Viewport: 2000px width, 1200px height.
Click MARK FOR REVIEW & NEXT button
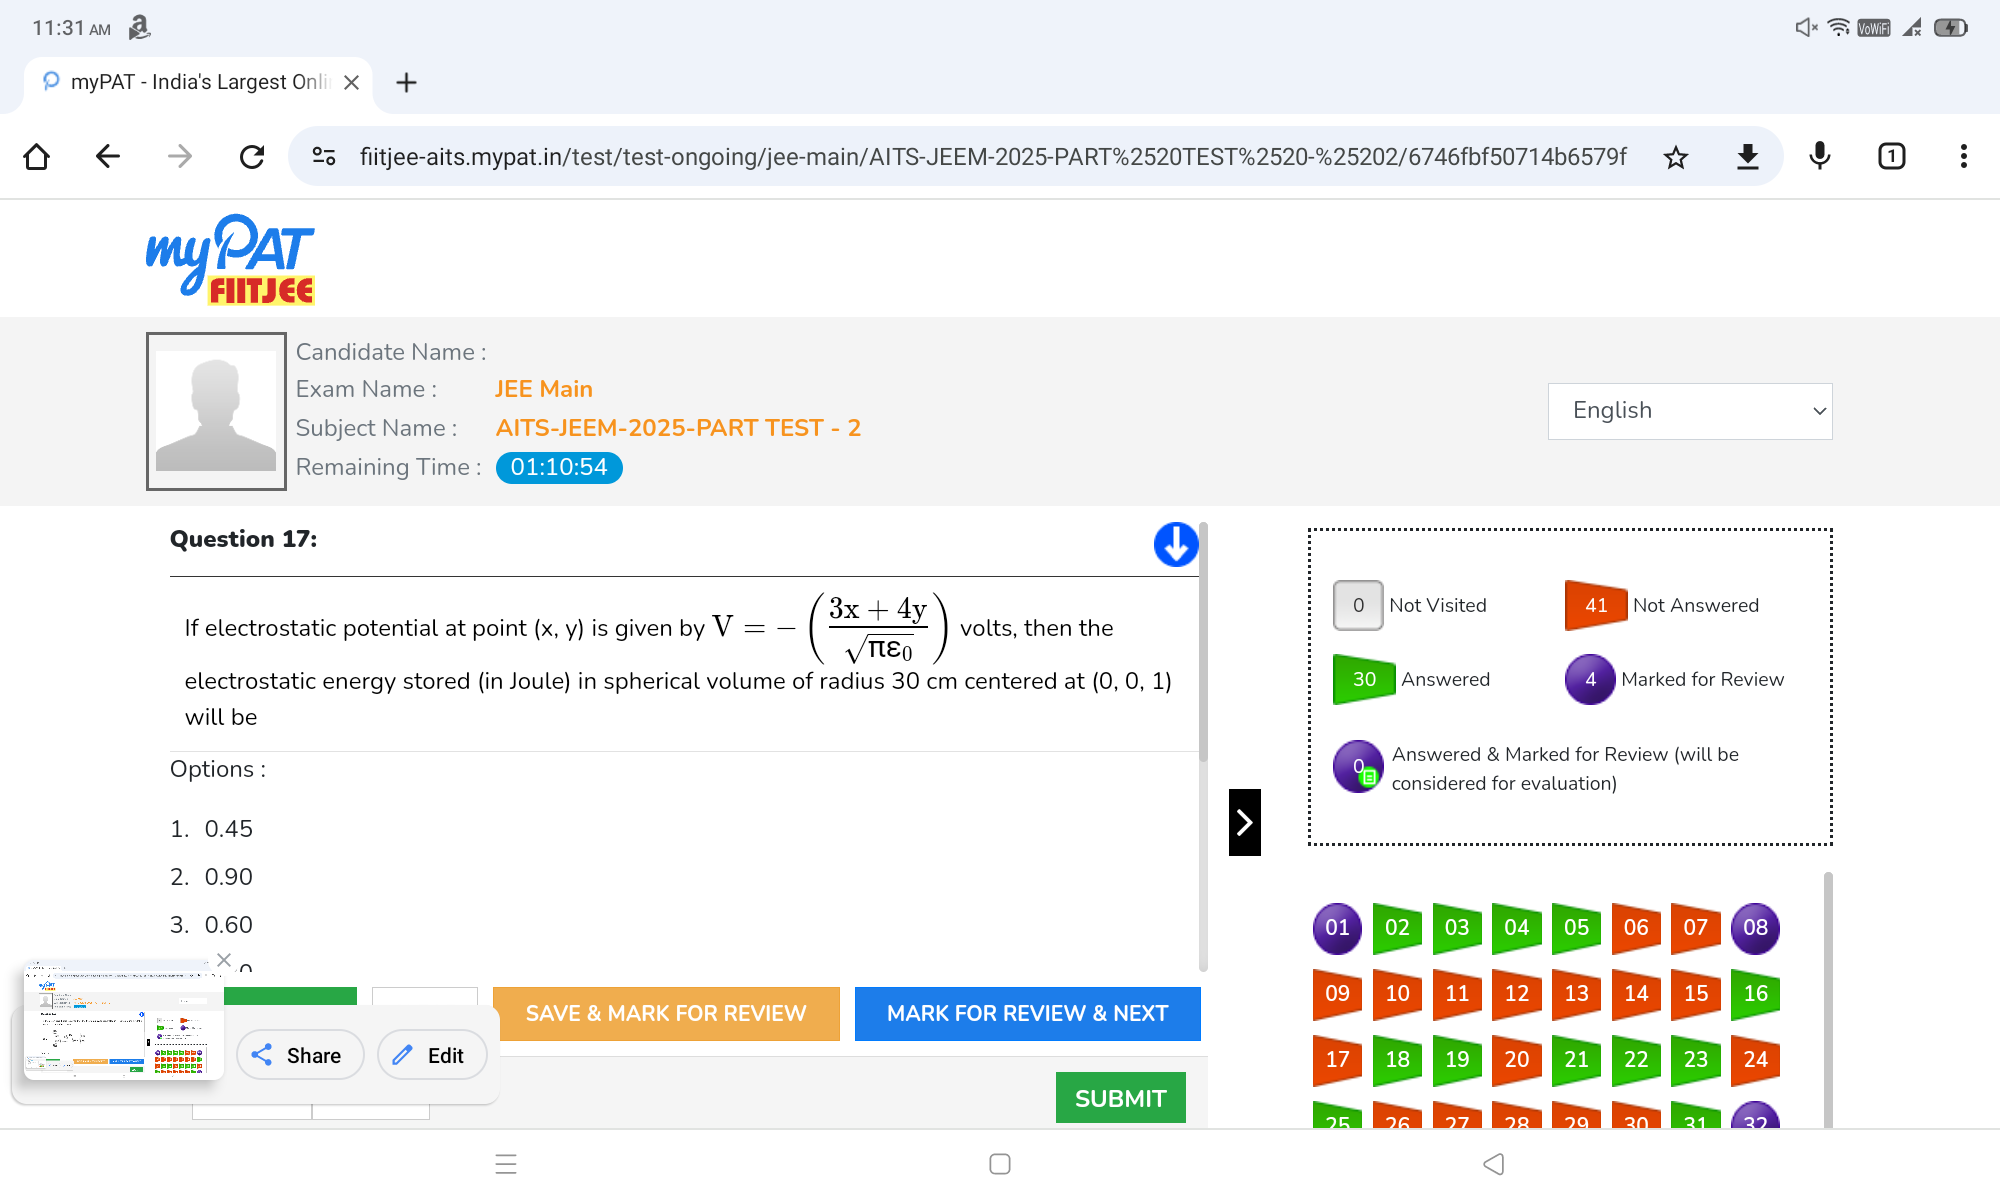tap(1028, 1014)
